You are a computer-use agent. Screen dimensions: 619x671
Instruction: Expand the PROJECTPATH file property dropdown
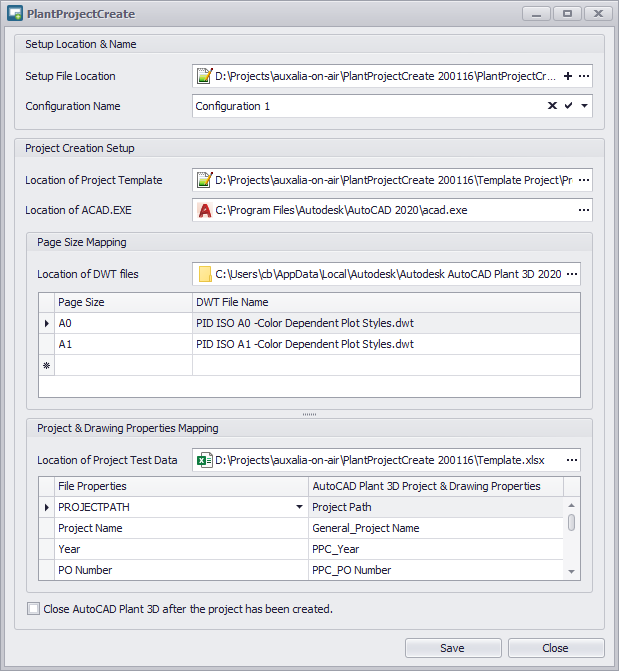pos(300,507)
